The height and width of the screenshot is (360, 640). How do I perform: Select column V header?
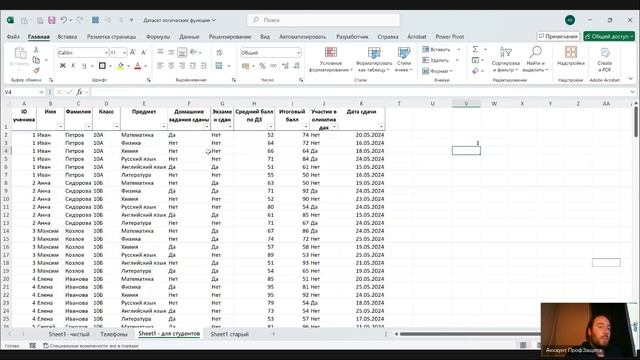pos(466,104)
